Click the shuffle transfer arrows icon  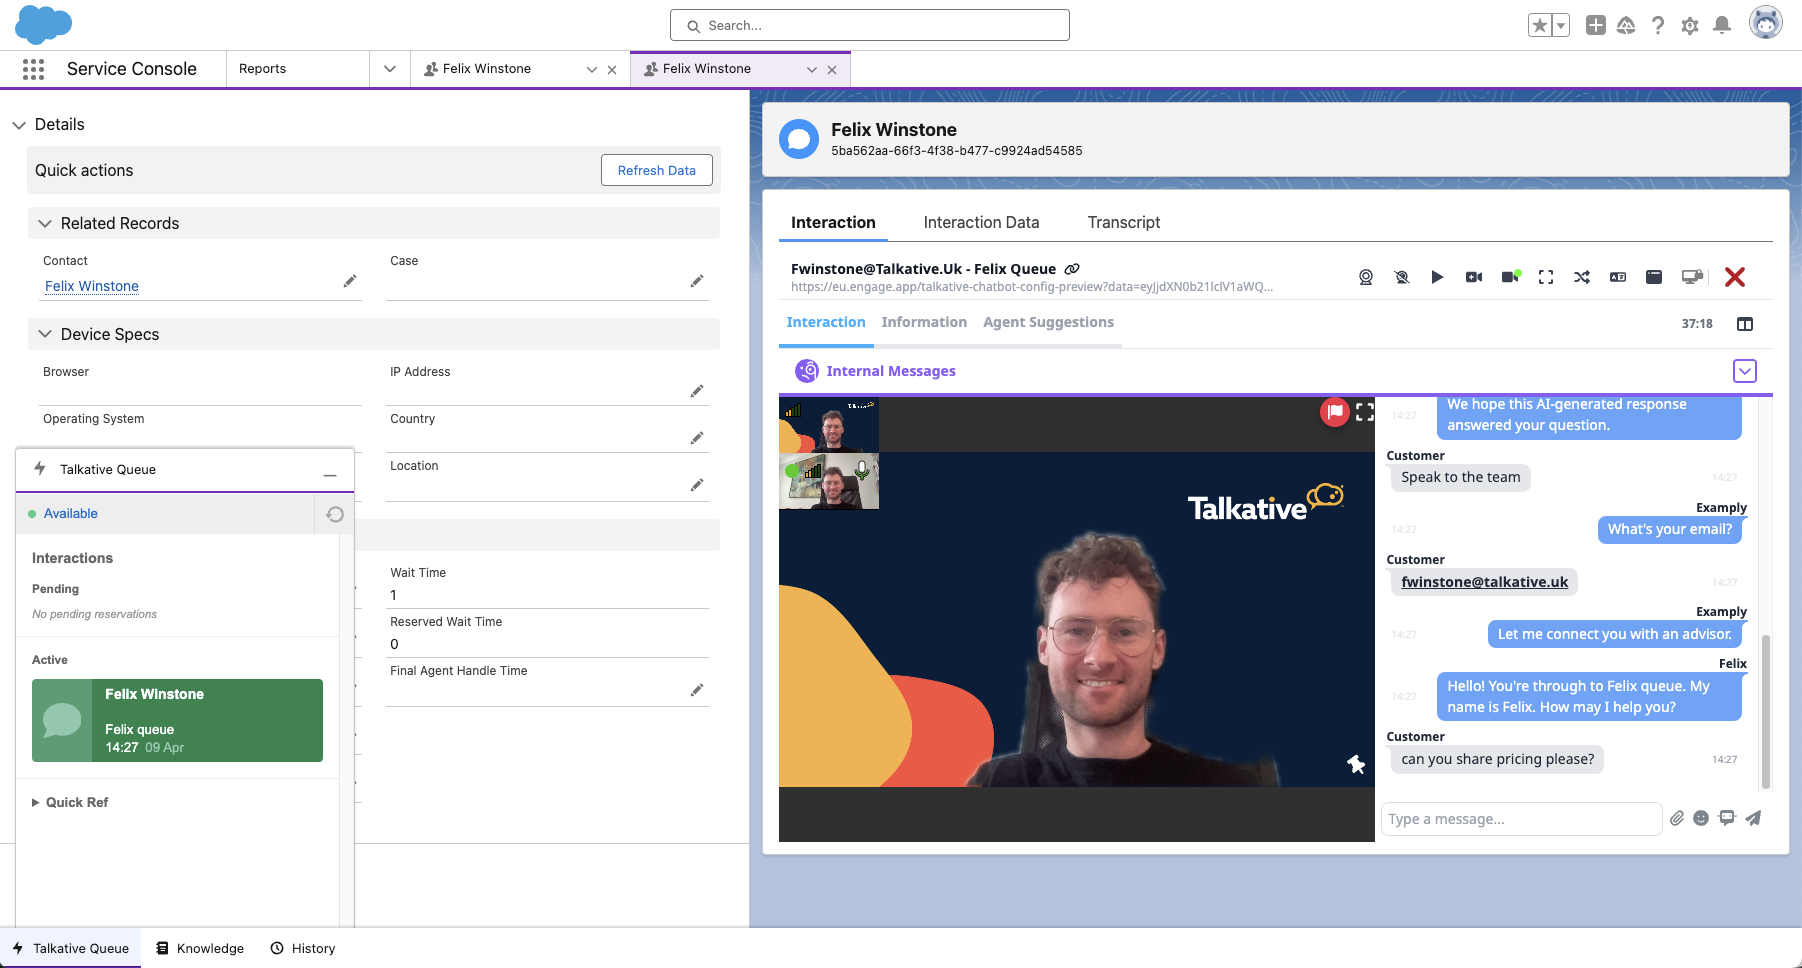point(1581,277)
